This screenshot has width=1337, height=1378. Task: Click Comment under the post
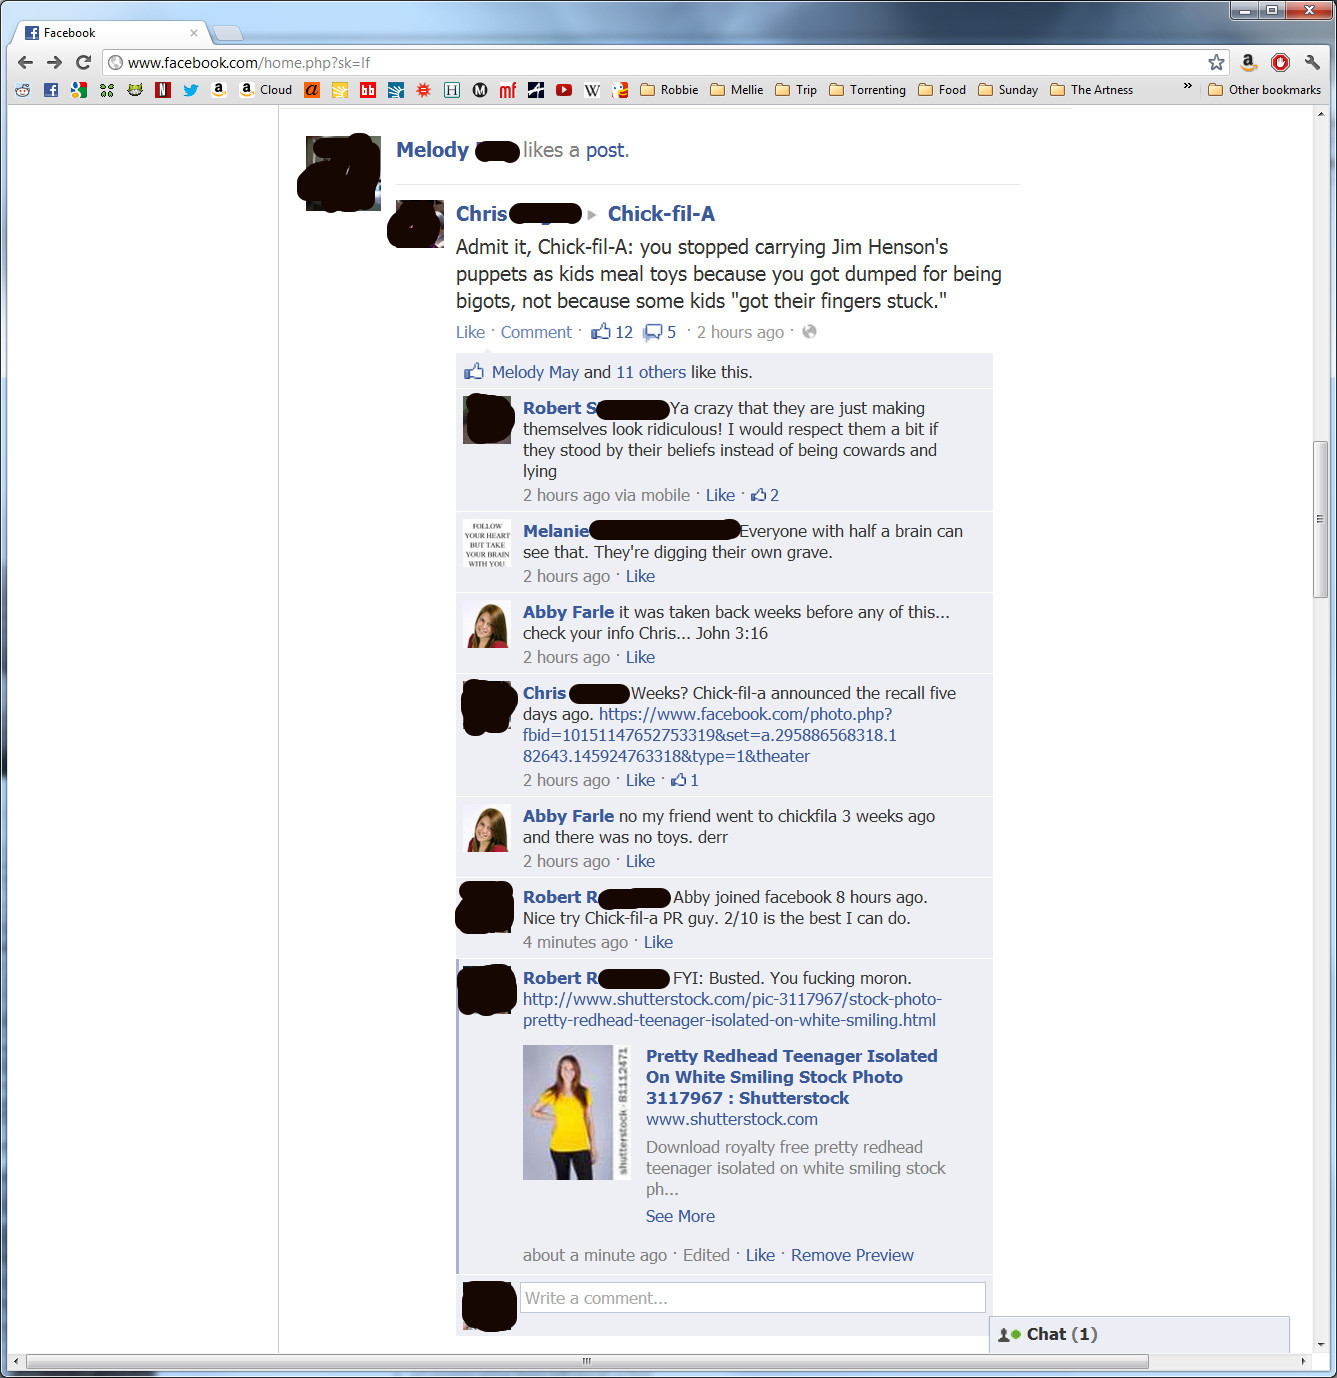coord(536,332)
